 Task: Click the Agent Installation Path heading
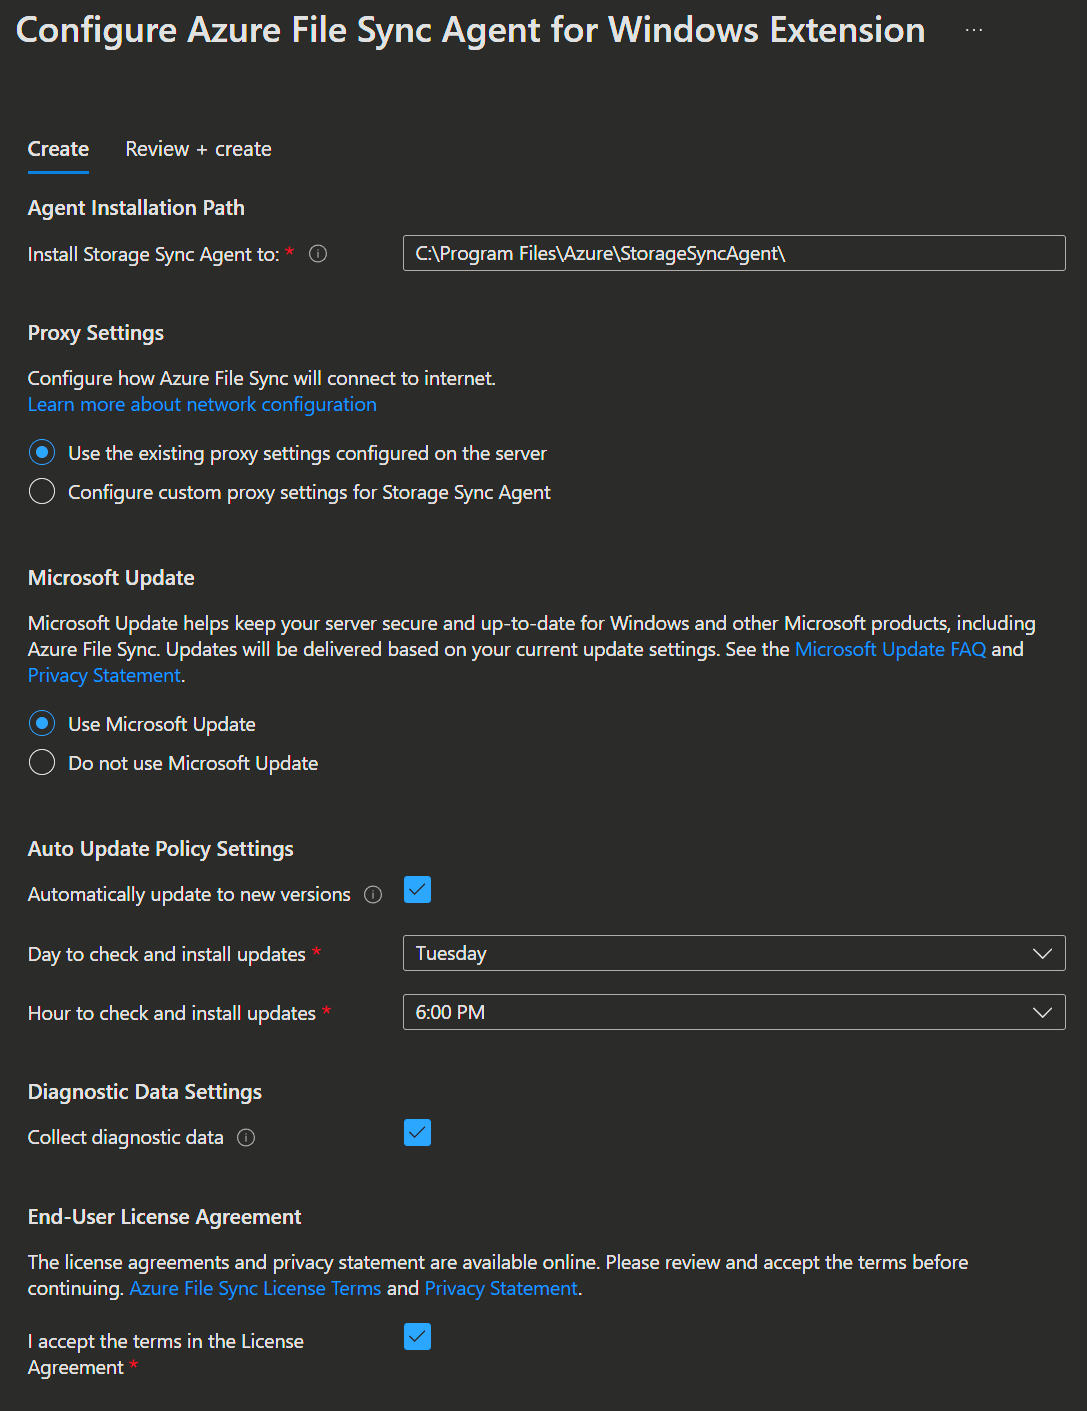click(136, 208)
